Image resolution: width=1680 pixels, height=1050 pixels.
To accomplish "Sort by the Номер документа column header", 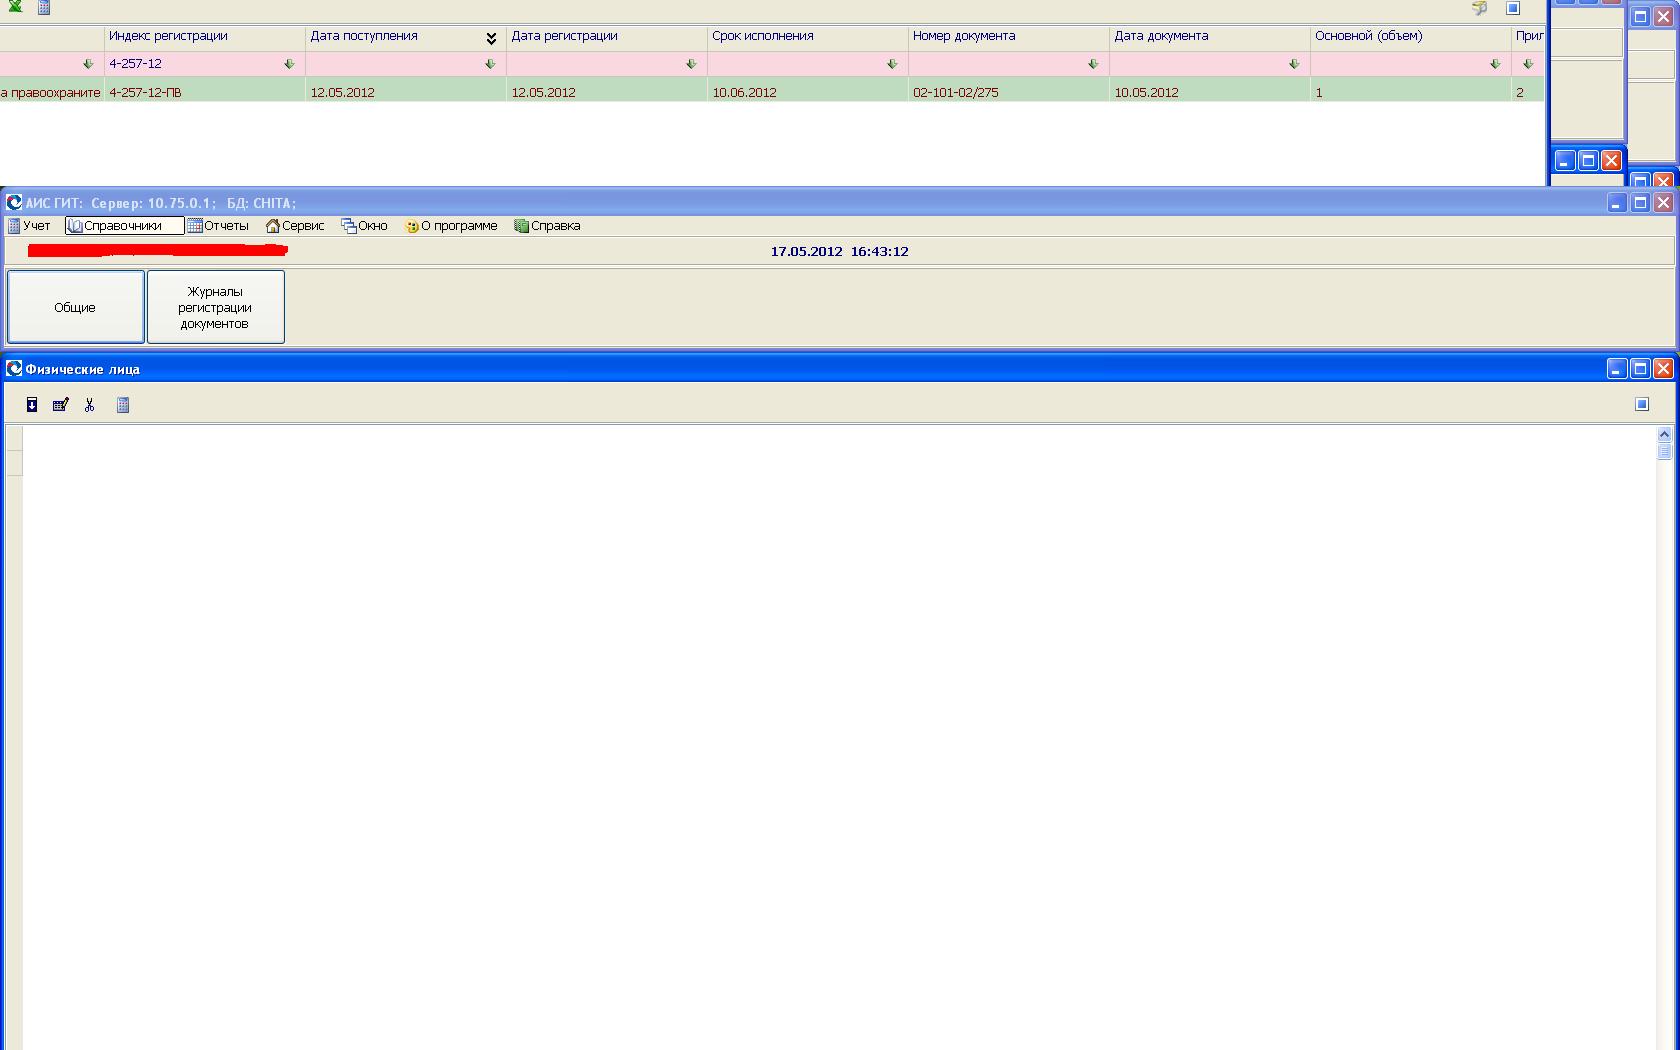I will click(x=1008, y=37).
